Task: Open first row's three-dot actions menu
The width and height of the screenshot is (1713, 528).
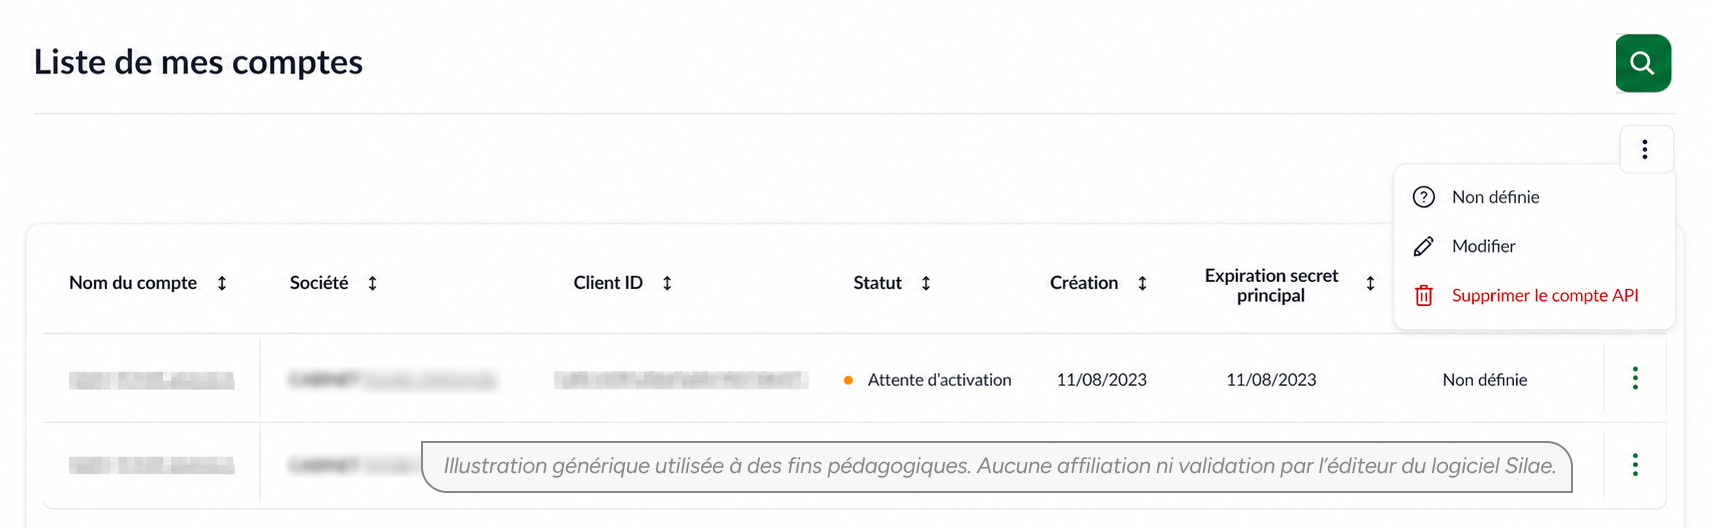Action: tap(1635, 378)
